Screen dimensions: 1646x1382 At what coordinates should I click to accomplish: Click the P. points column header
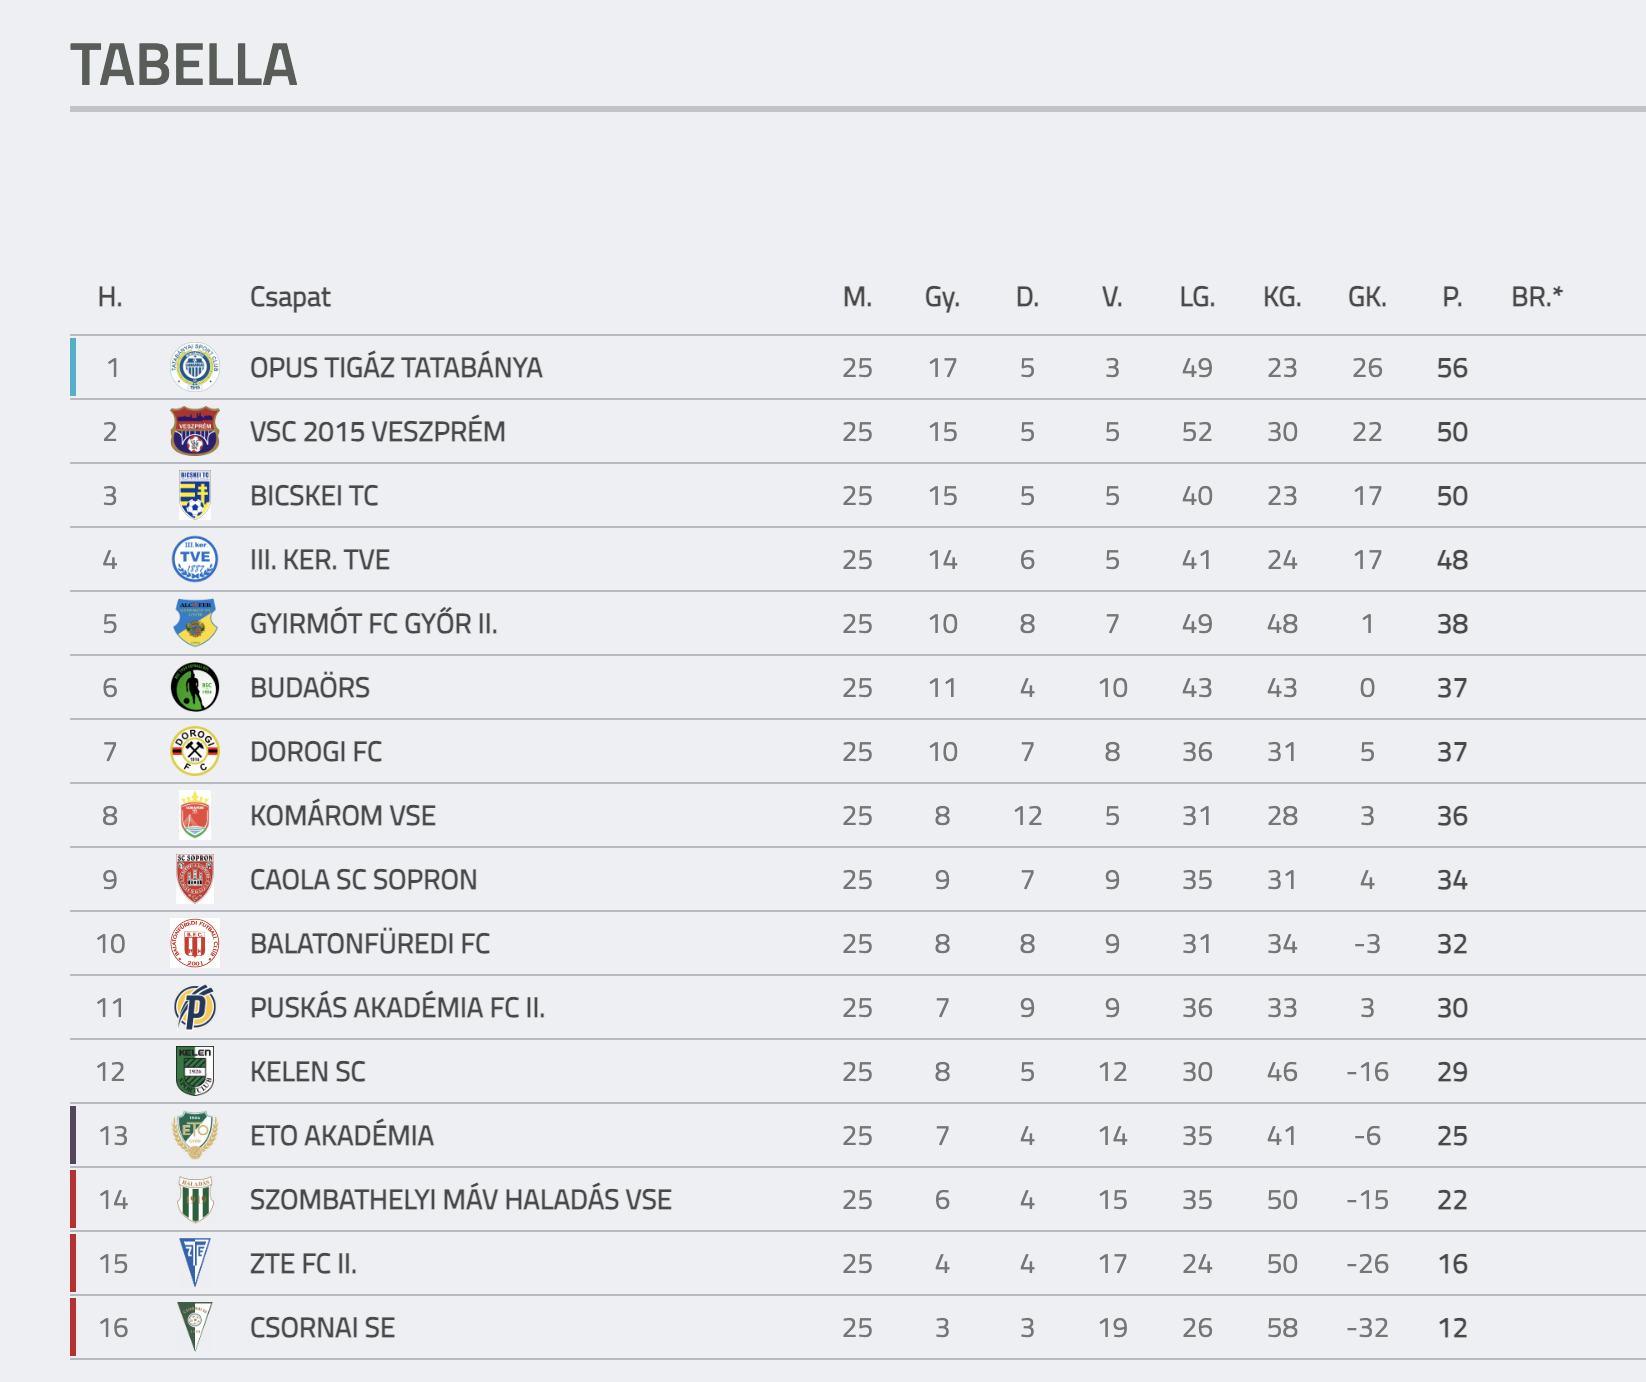pos(1452,297)
